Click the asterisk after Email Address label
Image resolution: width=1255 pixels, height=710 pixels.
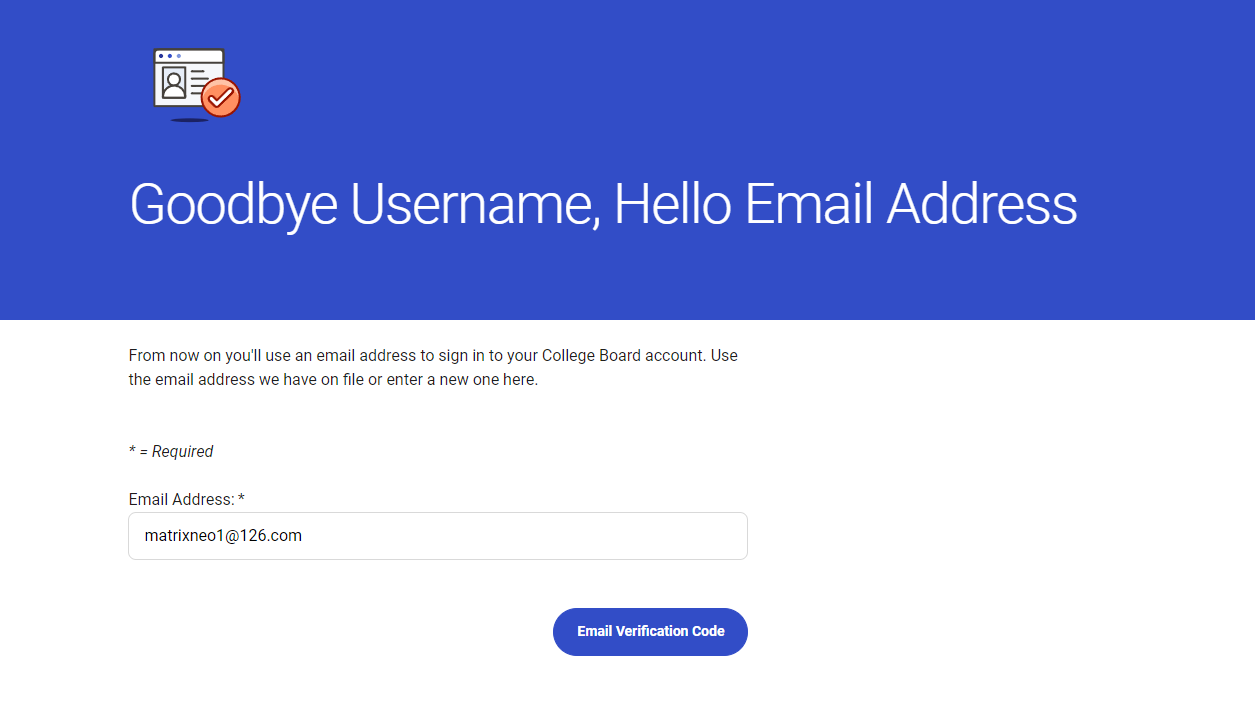coord(241,497)
